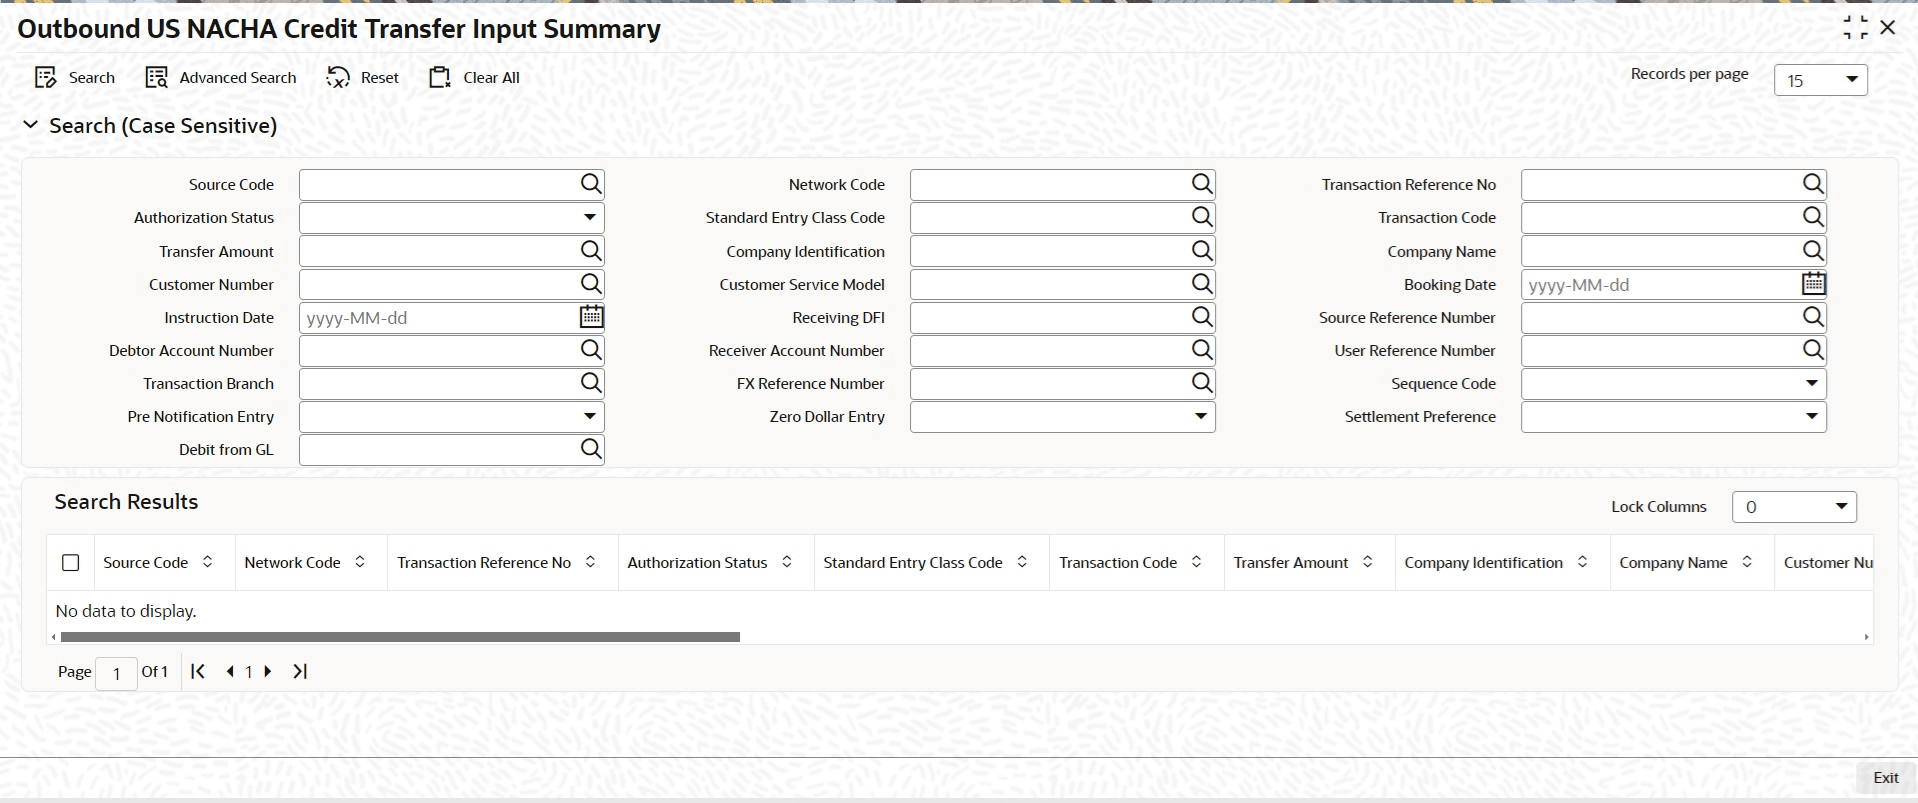Viewport: 1918px width, 803px height.
Task: Reset the search criteria
Action: (363, 78)
